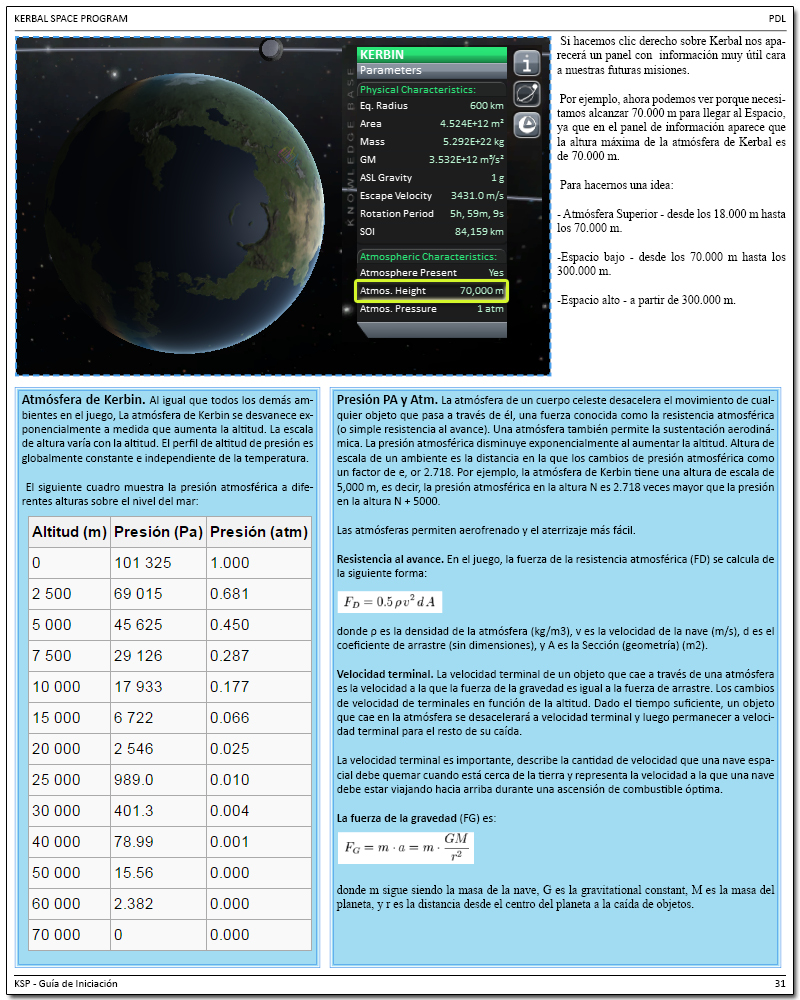Click the Escape Velocity 3431.0 m/s row

pos(432,196)
